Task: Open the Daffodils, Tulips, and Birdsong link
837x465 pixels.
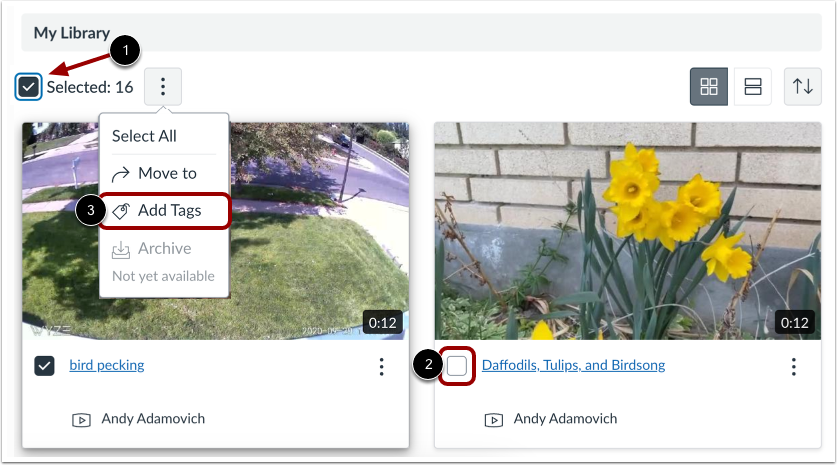Action: click(x=573, y=365)
